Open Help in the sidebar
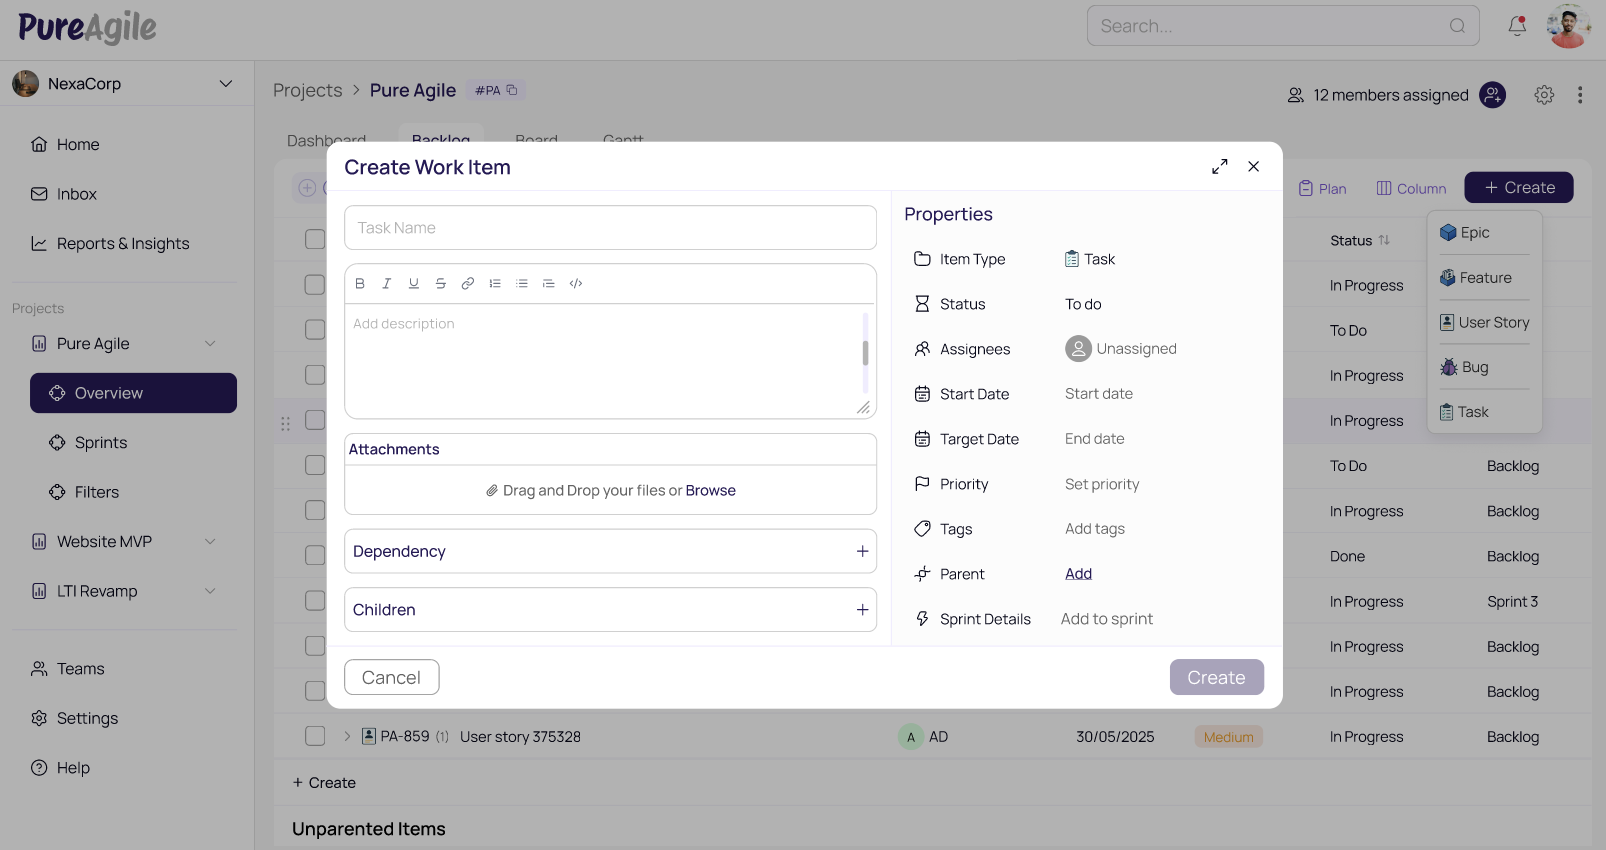The width and height of the screenshot is (1606, 850). coord(61,768)
